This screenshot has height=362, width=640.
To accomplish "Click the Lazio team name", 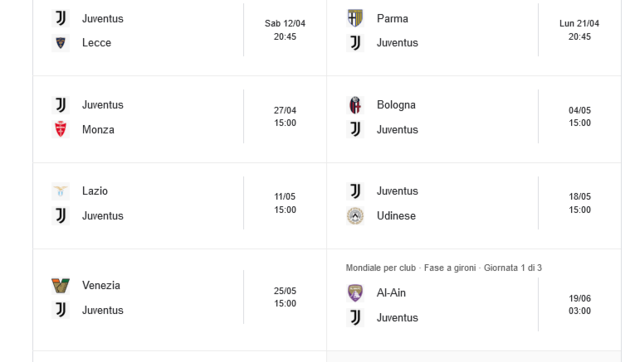I will [95, 191].
